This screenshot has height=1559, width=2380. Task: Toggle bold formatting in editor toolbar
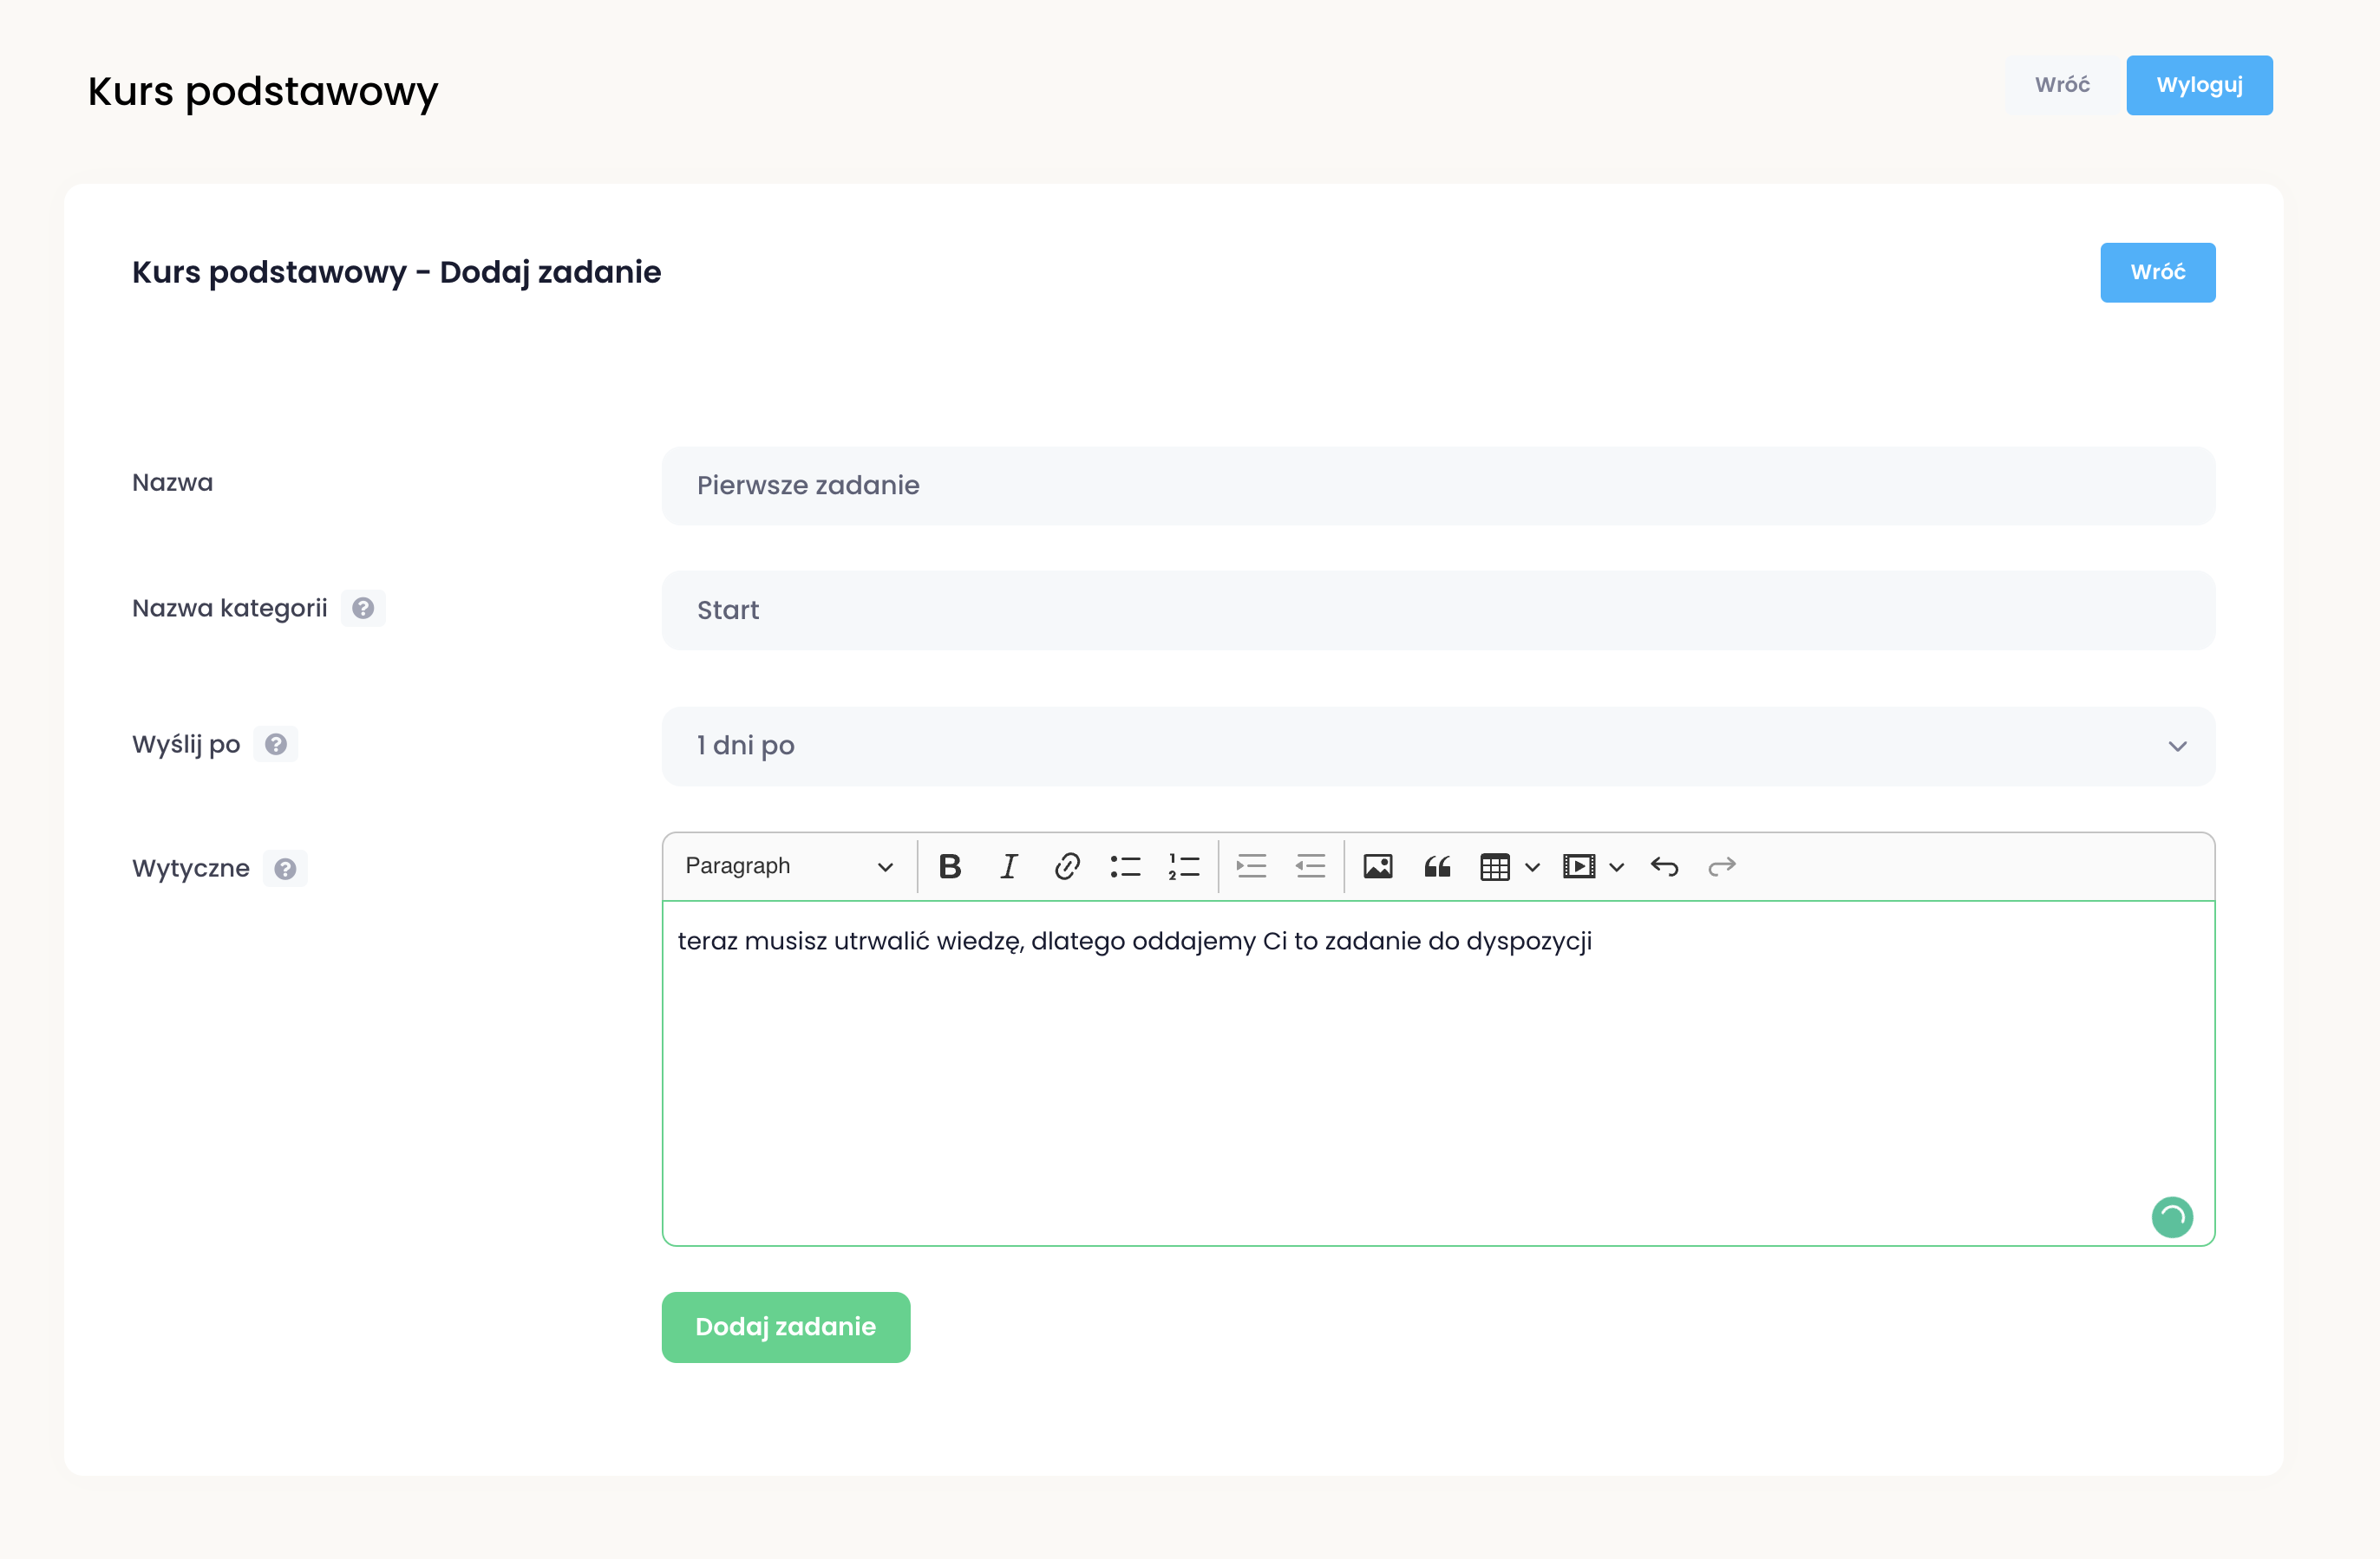tap(949, 866)
